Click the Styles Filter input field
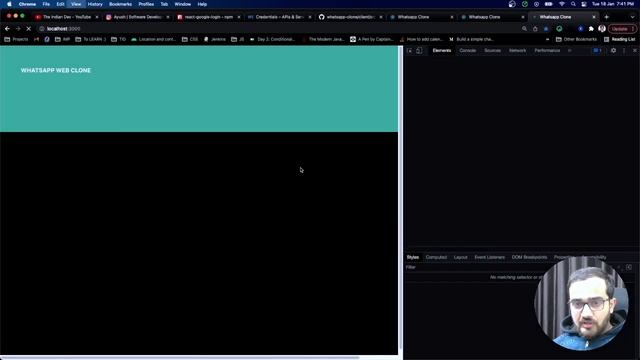This screenshot has width=640, height=360. click(x=469, y=267)
